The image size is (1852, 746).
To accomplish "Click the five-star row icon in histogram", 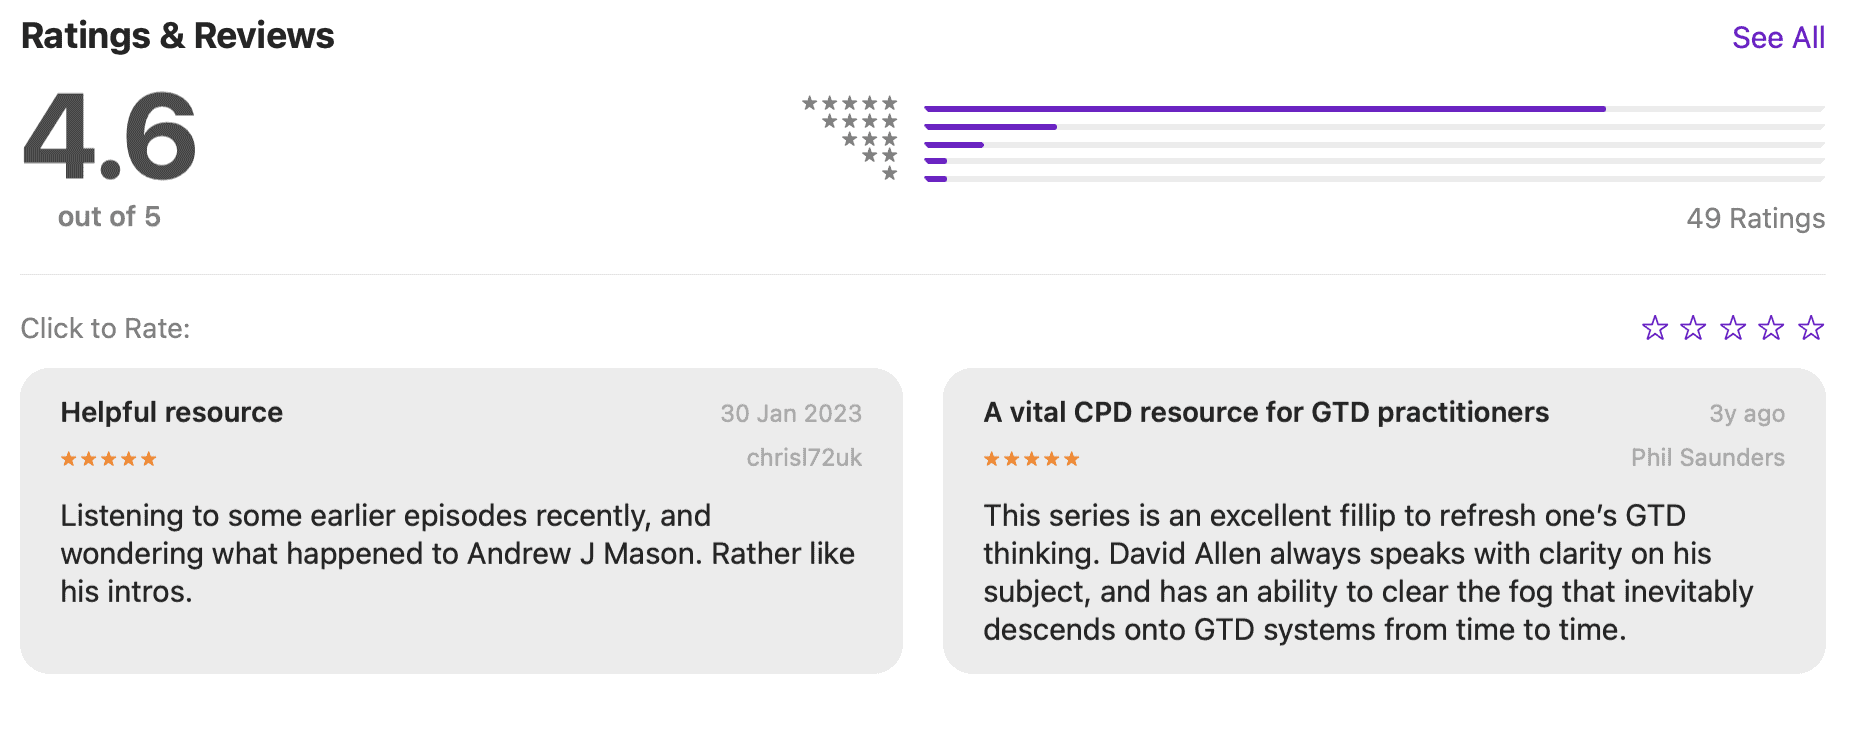I will click(850, 103).
